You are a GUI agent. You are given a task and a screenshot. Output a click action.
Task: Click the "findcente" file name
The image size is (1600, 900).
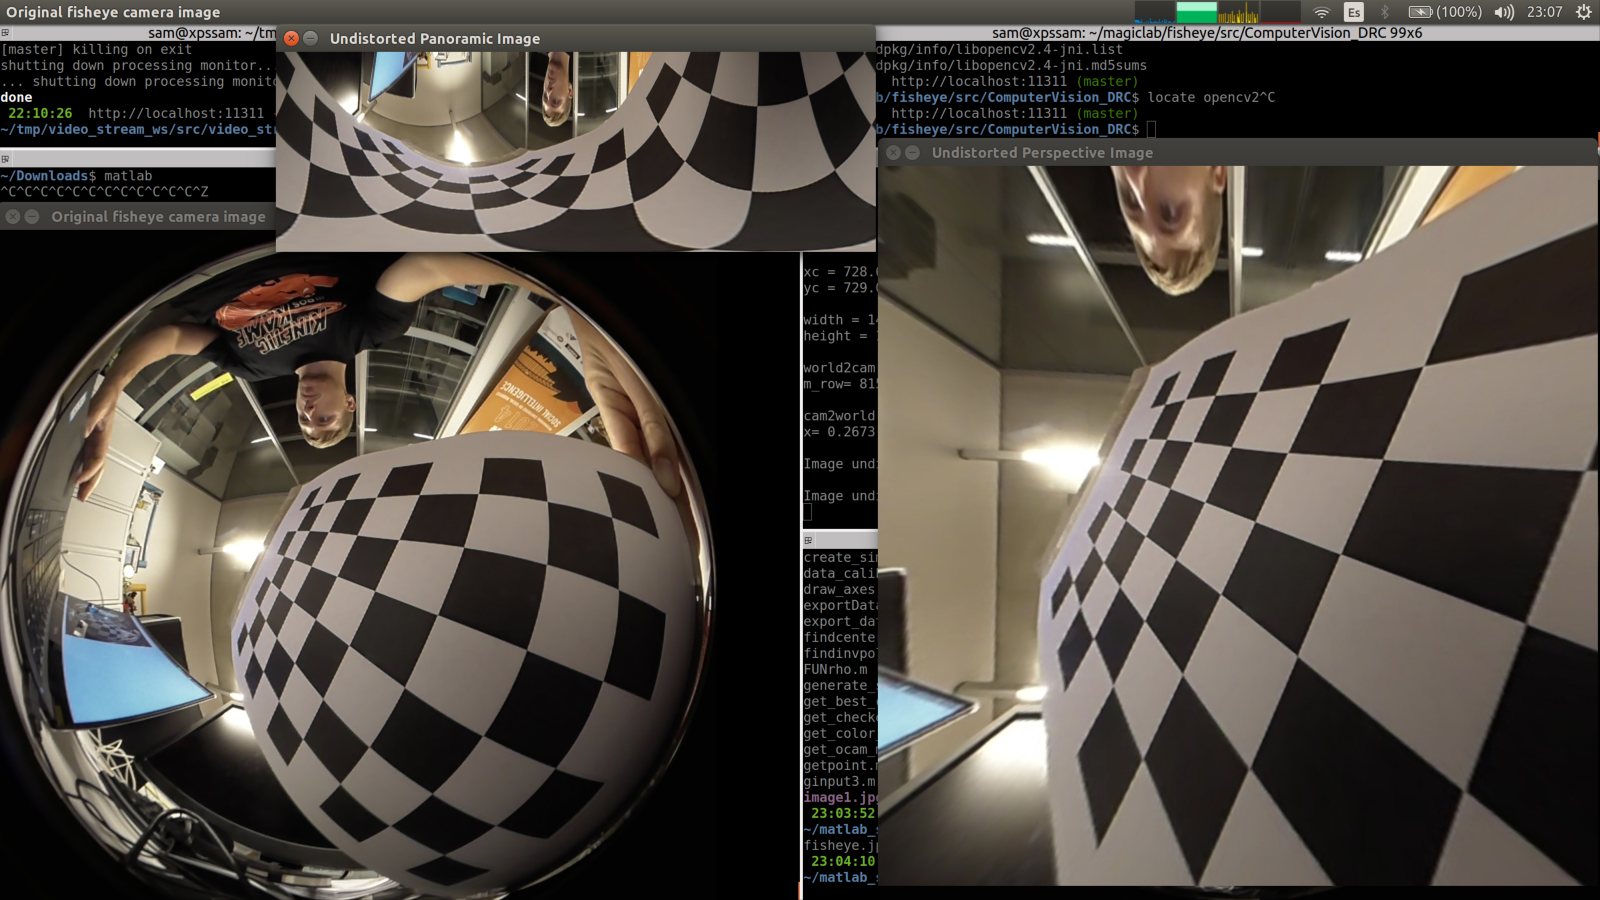[x=840, y=637]
